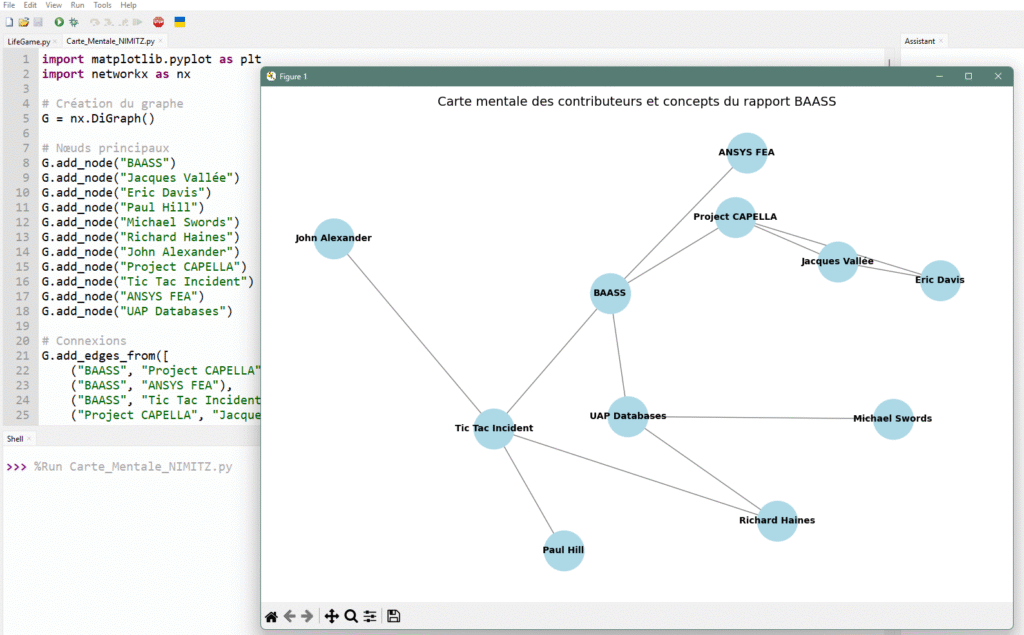The width and height of the screenshot is (1024, 635).
Task: Open Configure subplots sliders icon
Action: coord(370,616)
